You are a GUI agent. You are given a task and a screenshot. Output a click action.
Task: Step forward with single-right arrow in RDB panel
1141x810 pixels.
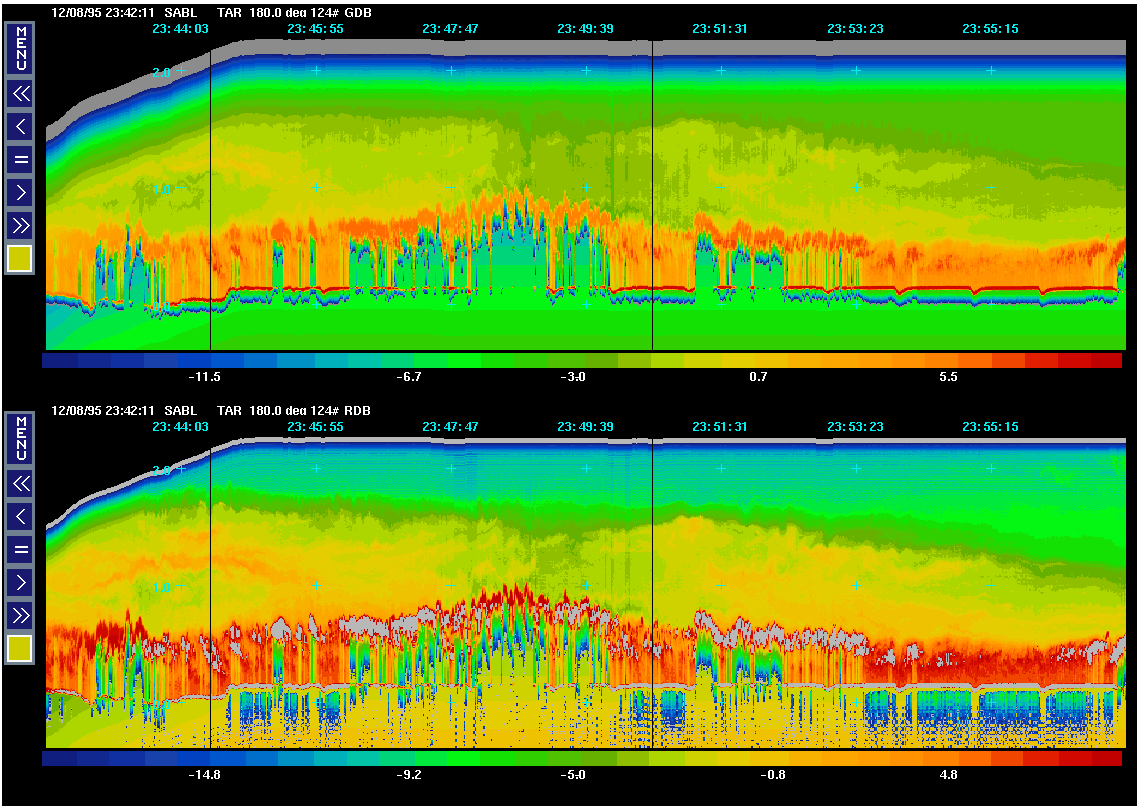[20, 581]
